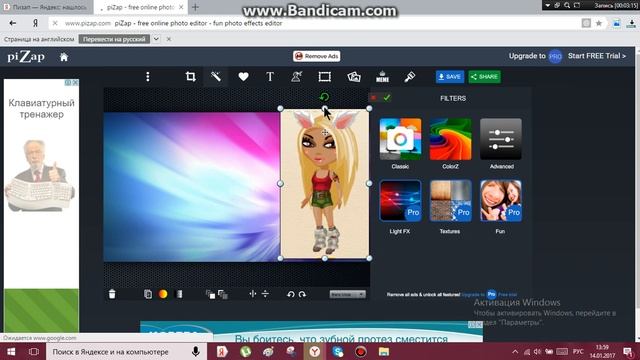Viewport: 640px width, 360px height.
Task: Undo the last action
Action: pyautogui.click(x=291, y=294)
